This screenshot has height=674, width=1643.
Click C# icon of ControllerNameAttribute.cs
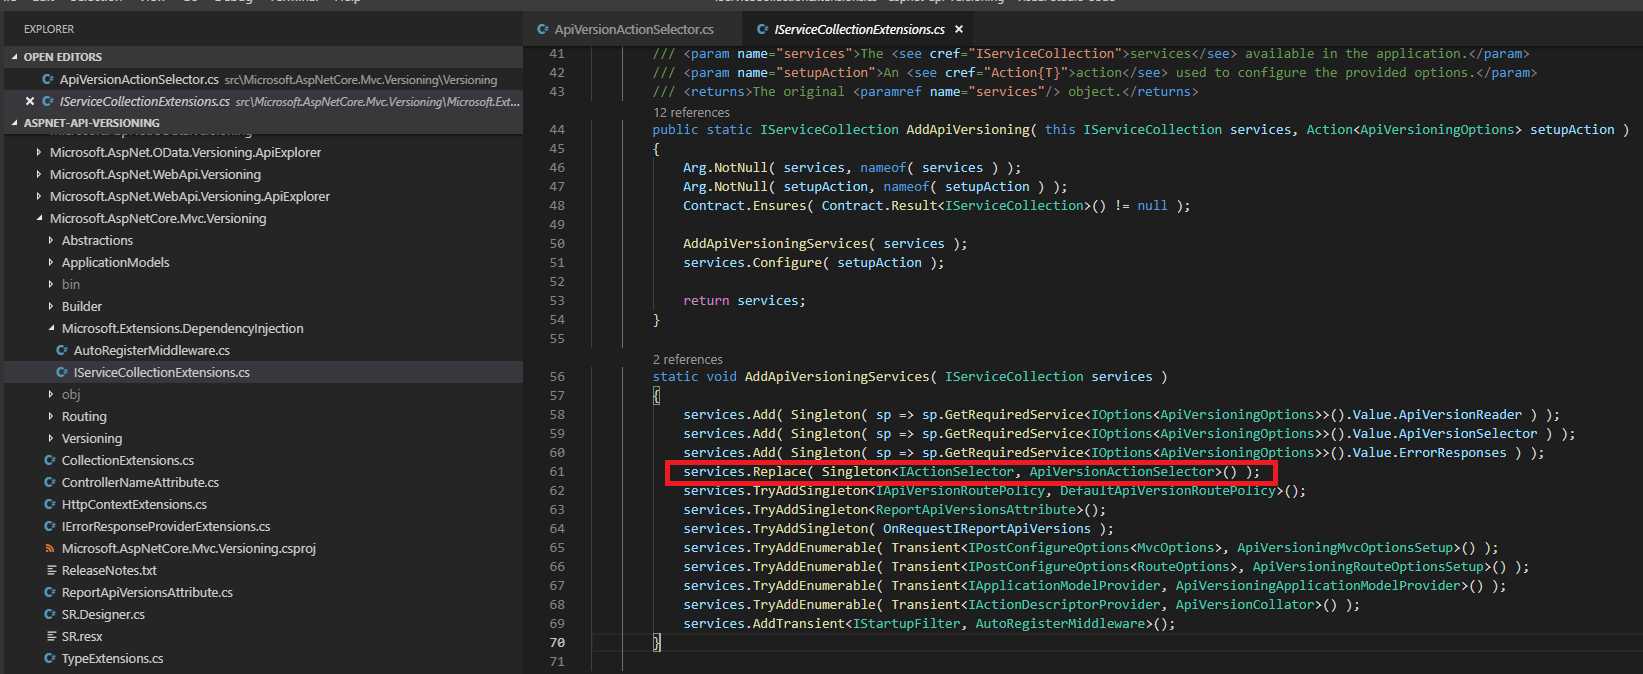[50, 482]
